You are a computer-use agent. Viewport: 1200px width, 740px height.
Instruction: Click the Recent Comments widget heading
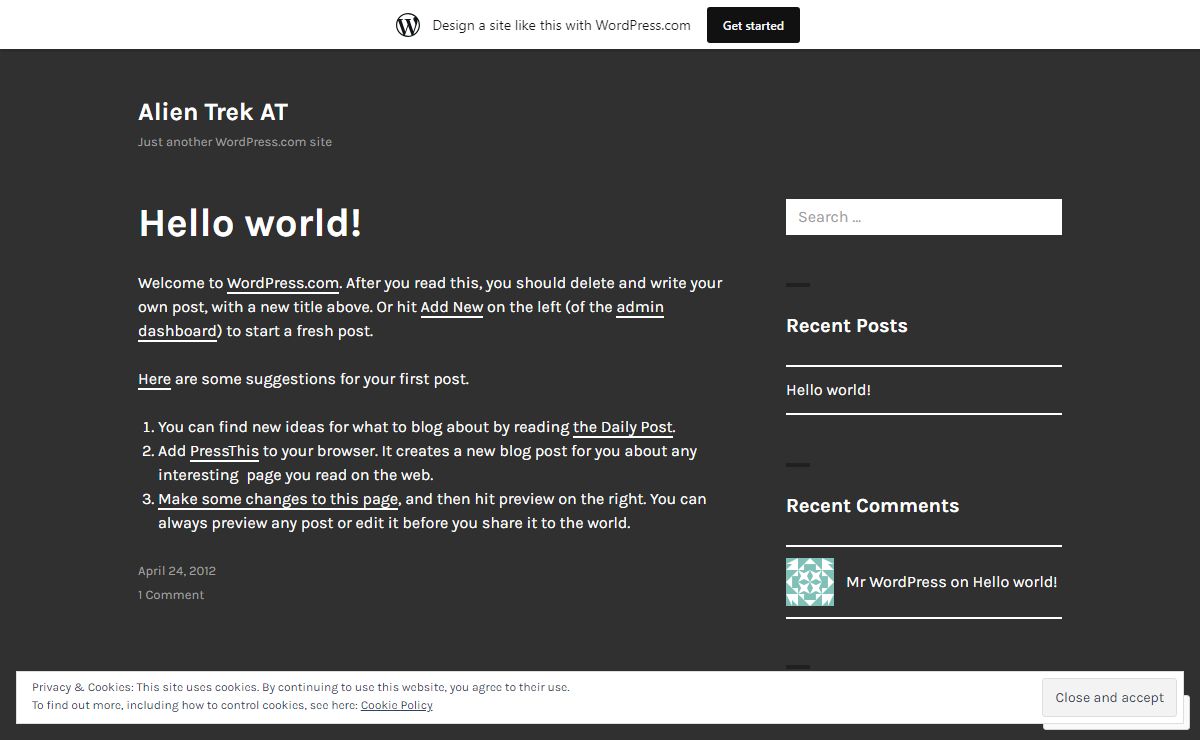872,506
